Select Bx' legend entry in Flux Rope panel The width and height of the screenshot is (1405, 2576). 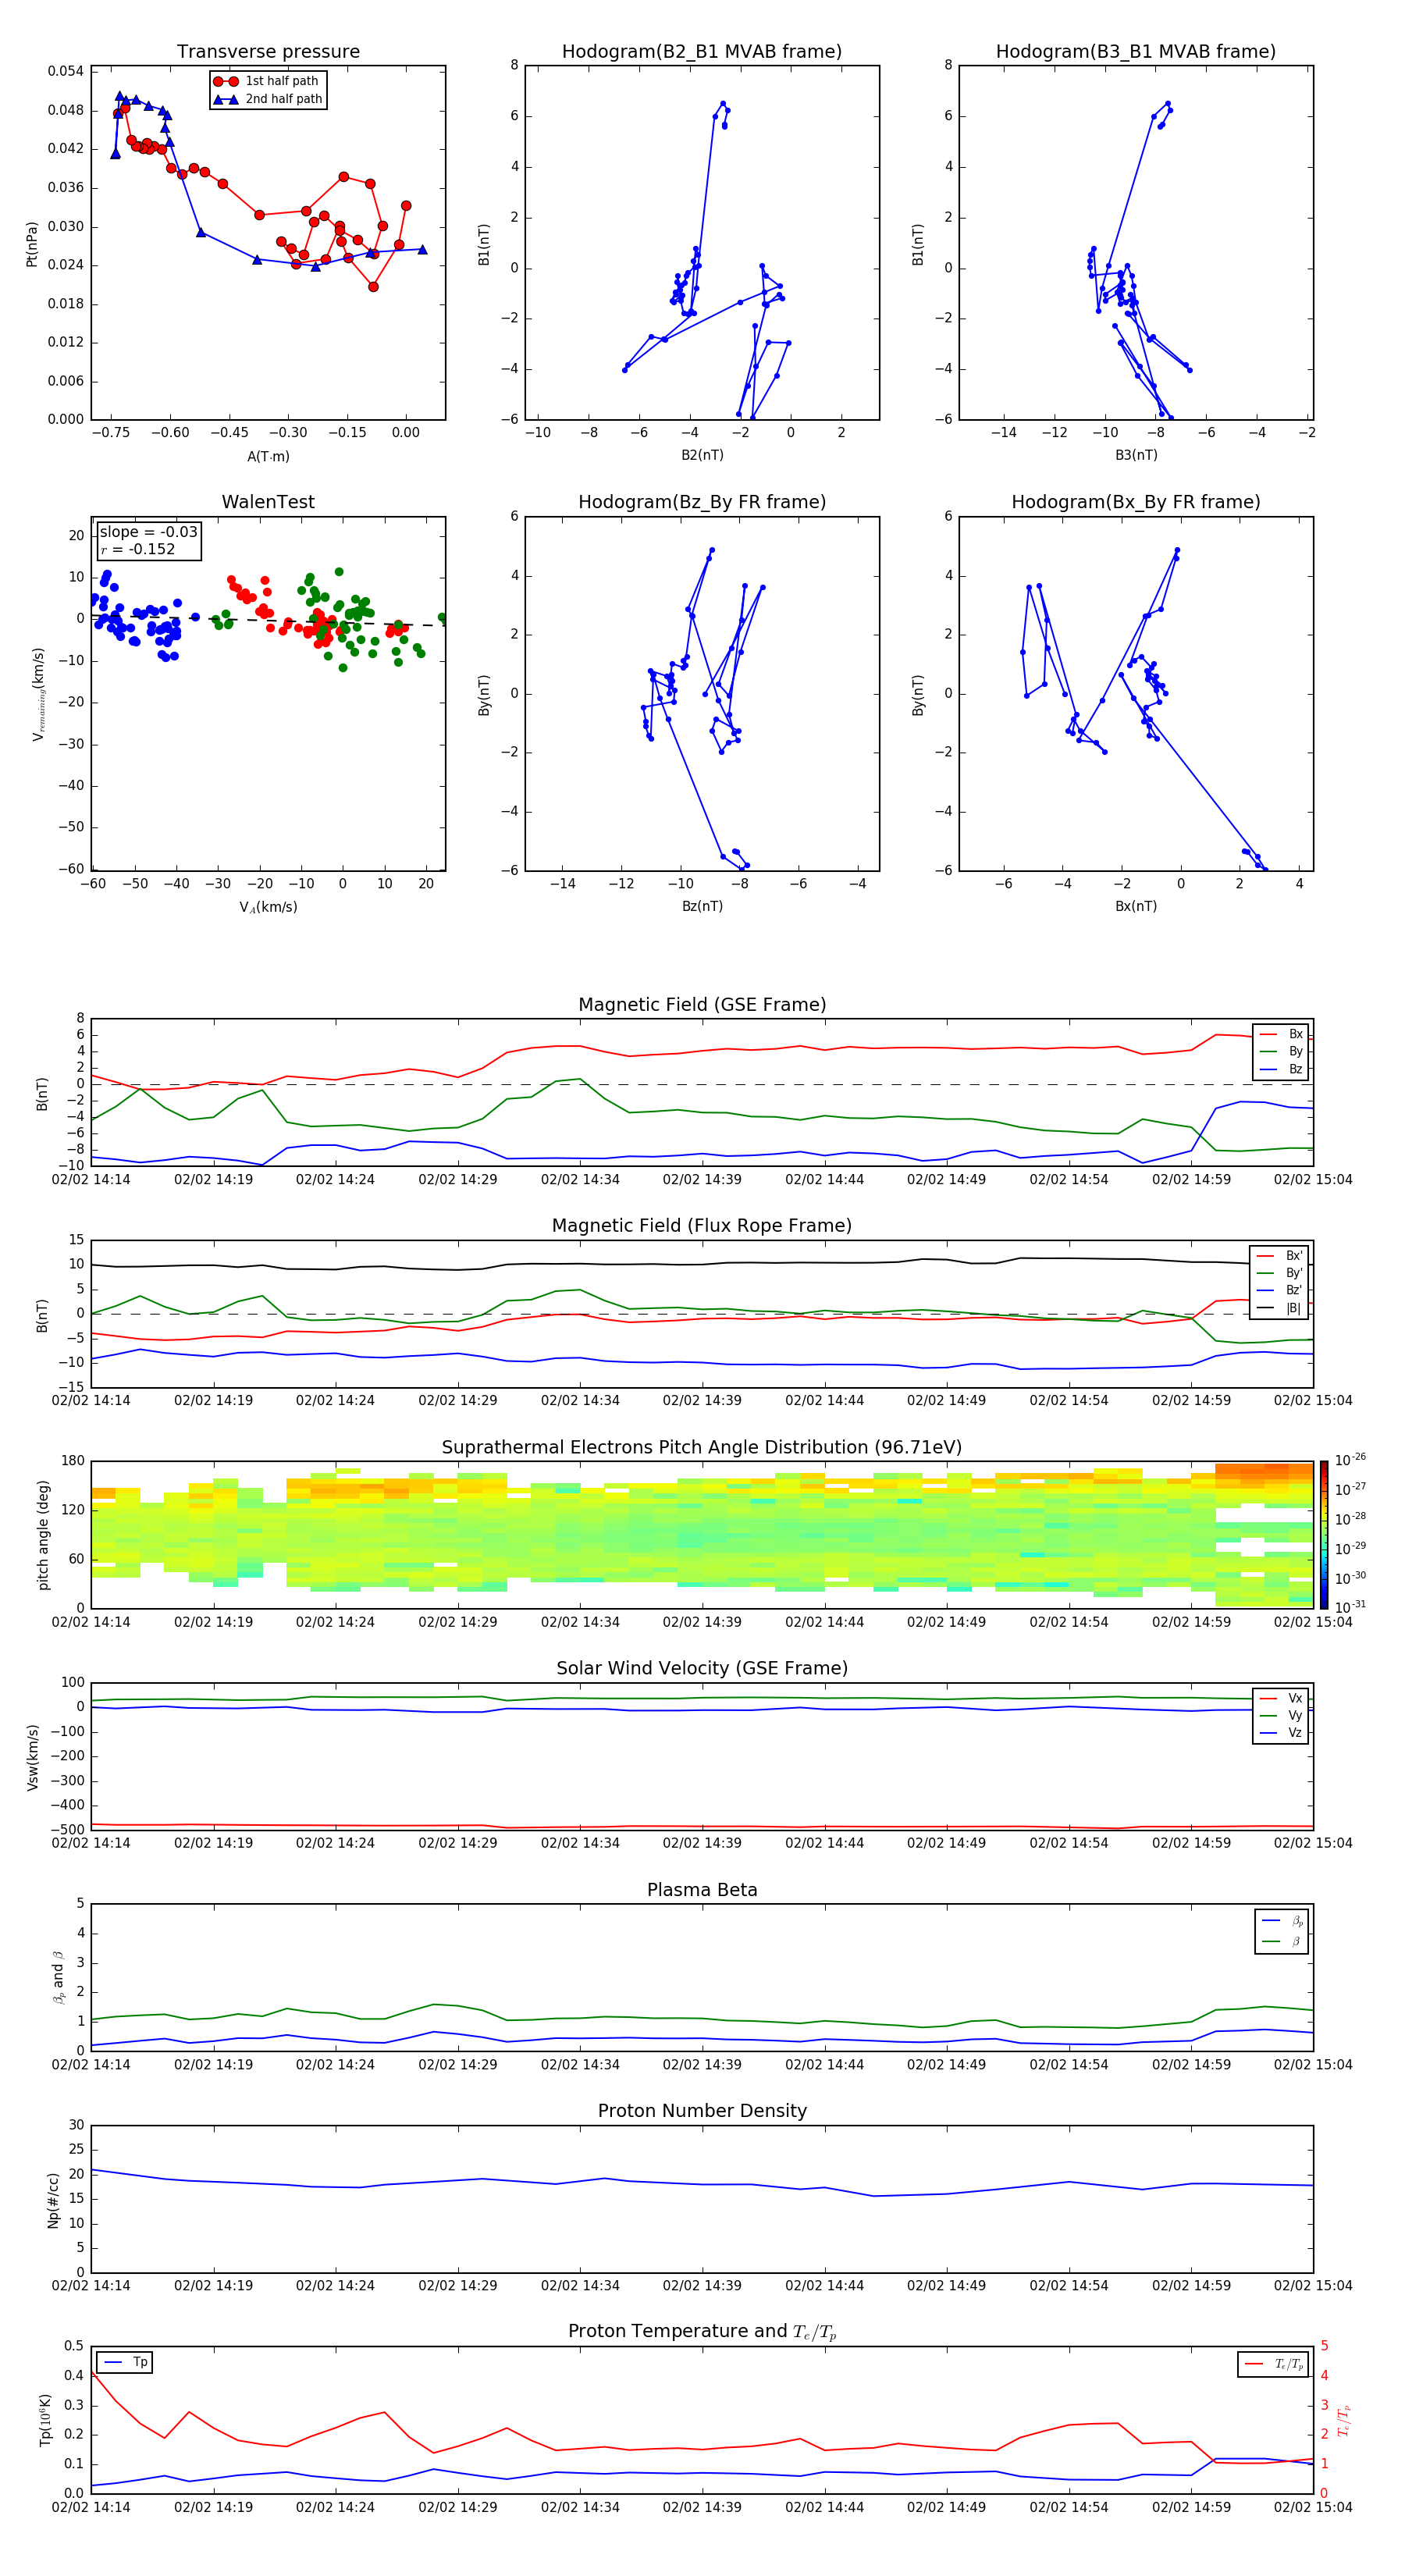tap(1280, 1256)
